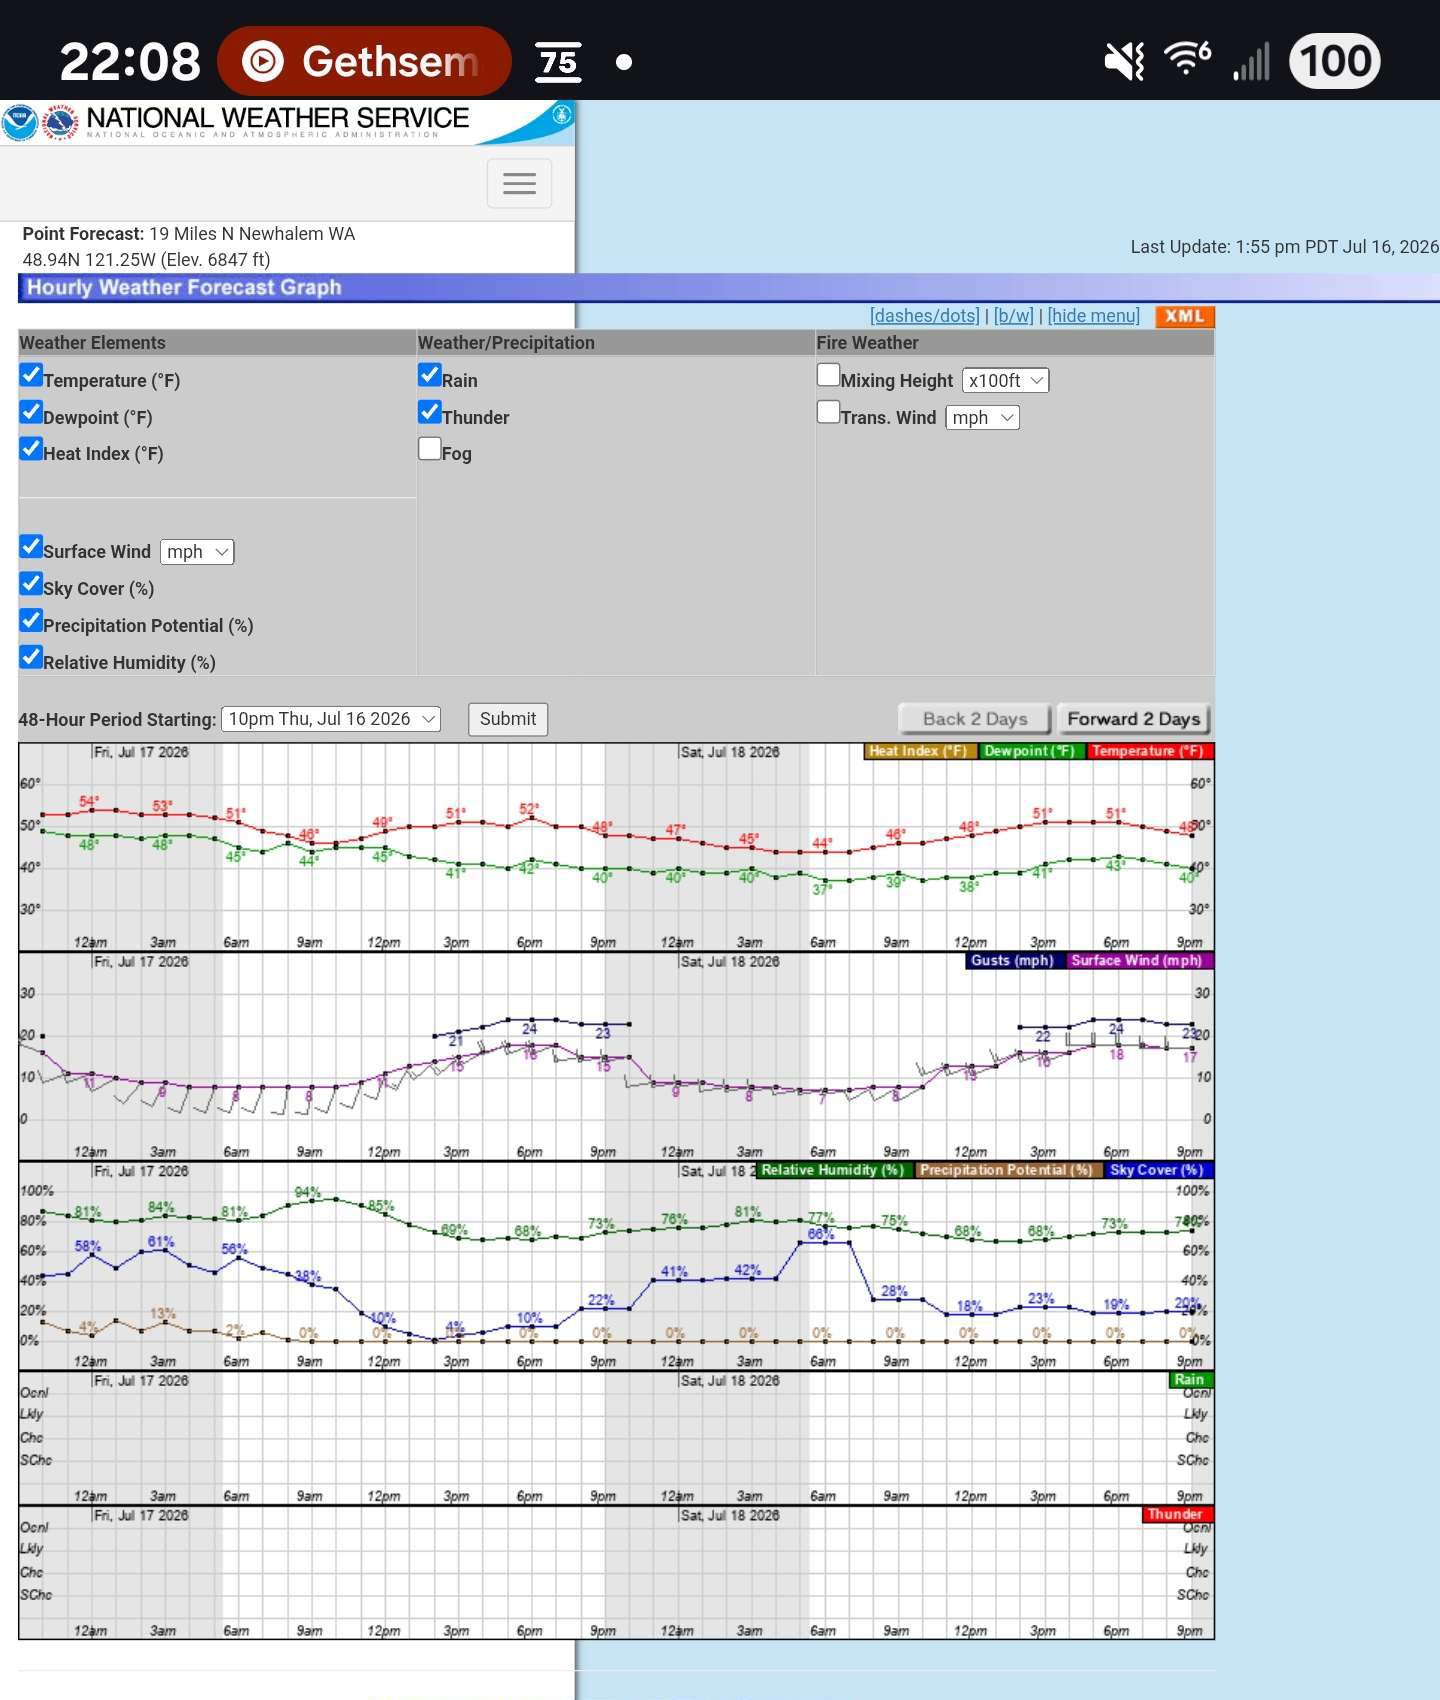1440x1700 pixels.
Task: Click the 48.94N 121.25W elevation text
Action: [x=146, y=260]
